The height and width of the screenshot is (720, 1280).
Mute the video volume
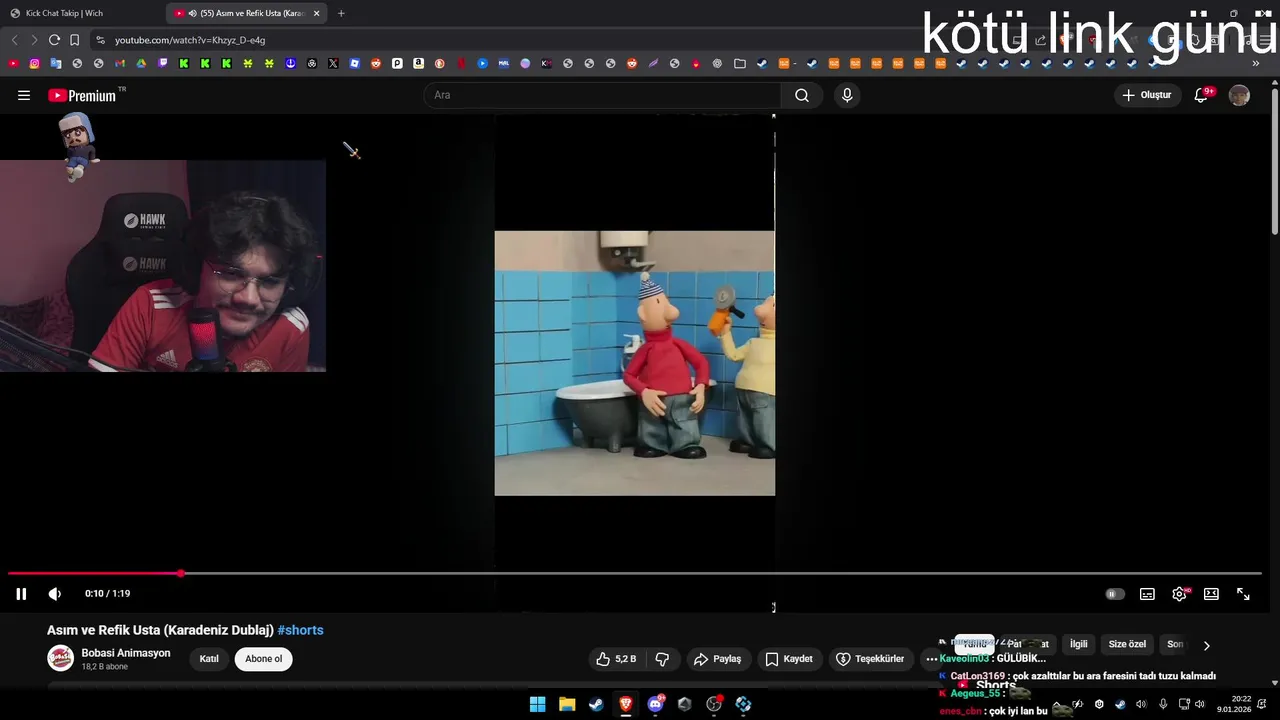tap(55, 594)
